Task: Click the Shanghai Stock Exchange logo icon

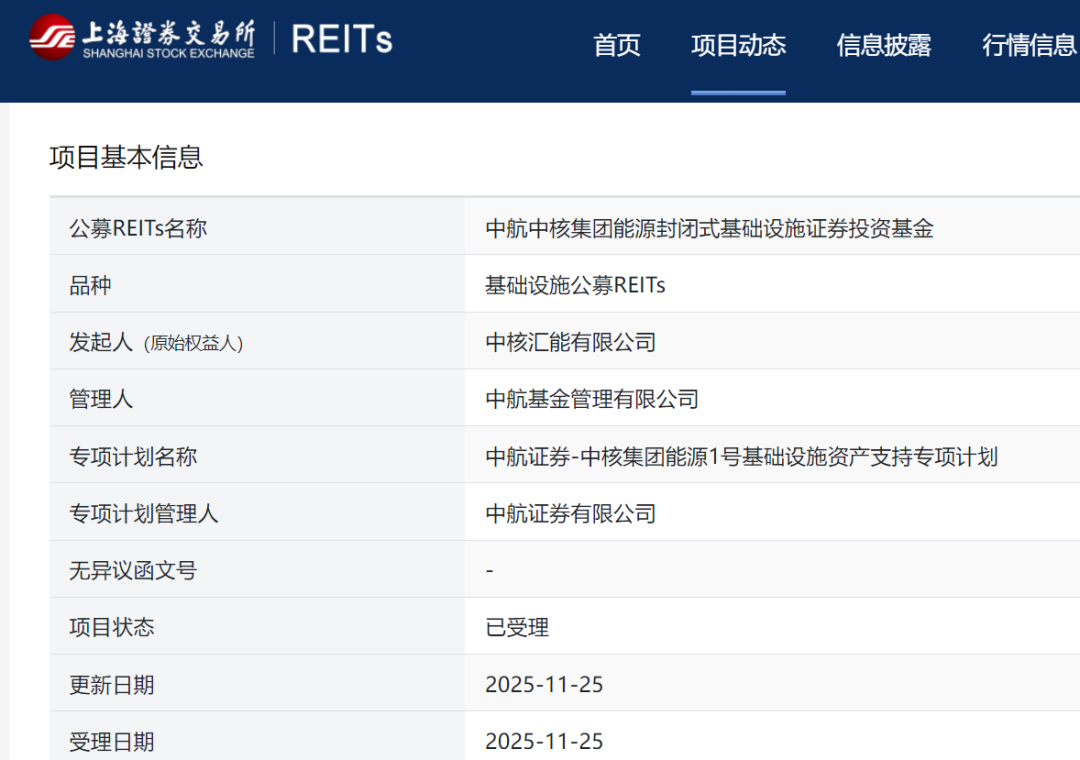Action: click(x=51, y=38)
